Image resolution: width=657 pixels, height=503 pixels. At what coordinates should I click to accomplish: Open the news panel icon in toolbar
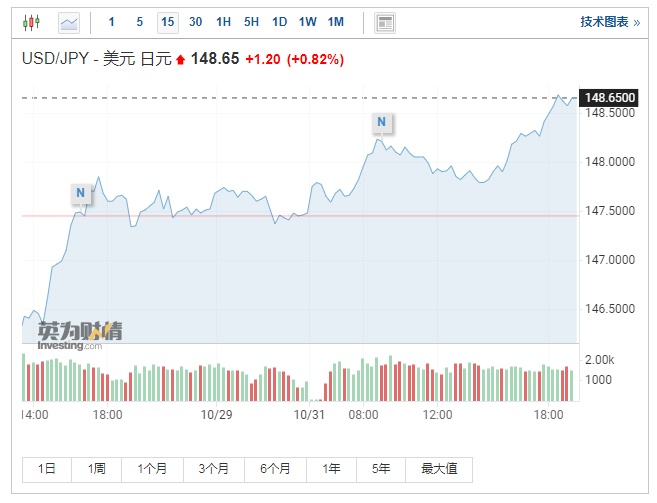click(384, 22)
